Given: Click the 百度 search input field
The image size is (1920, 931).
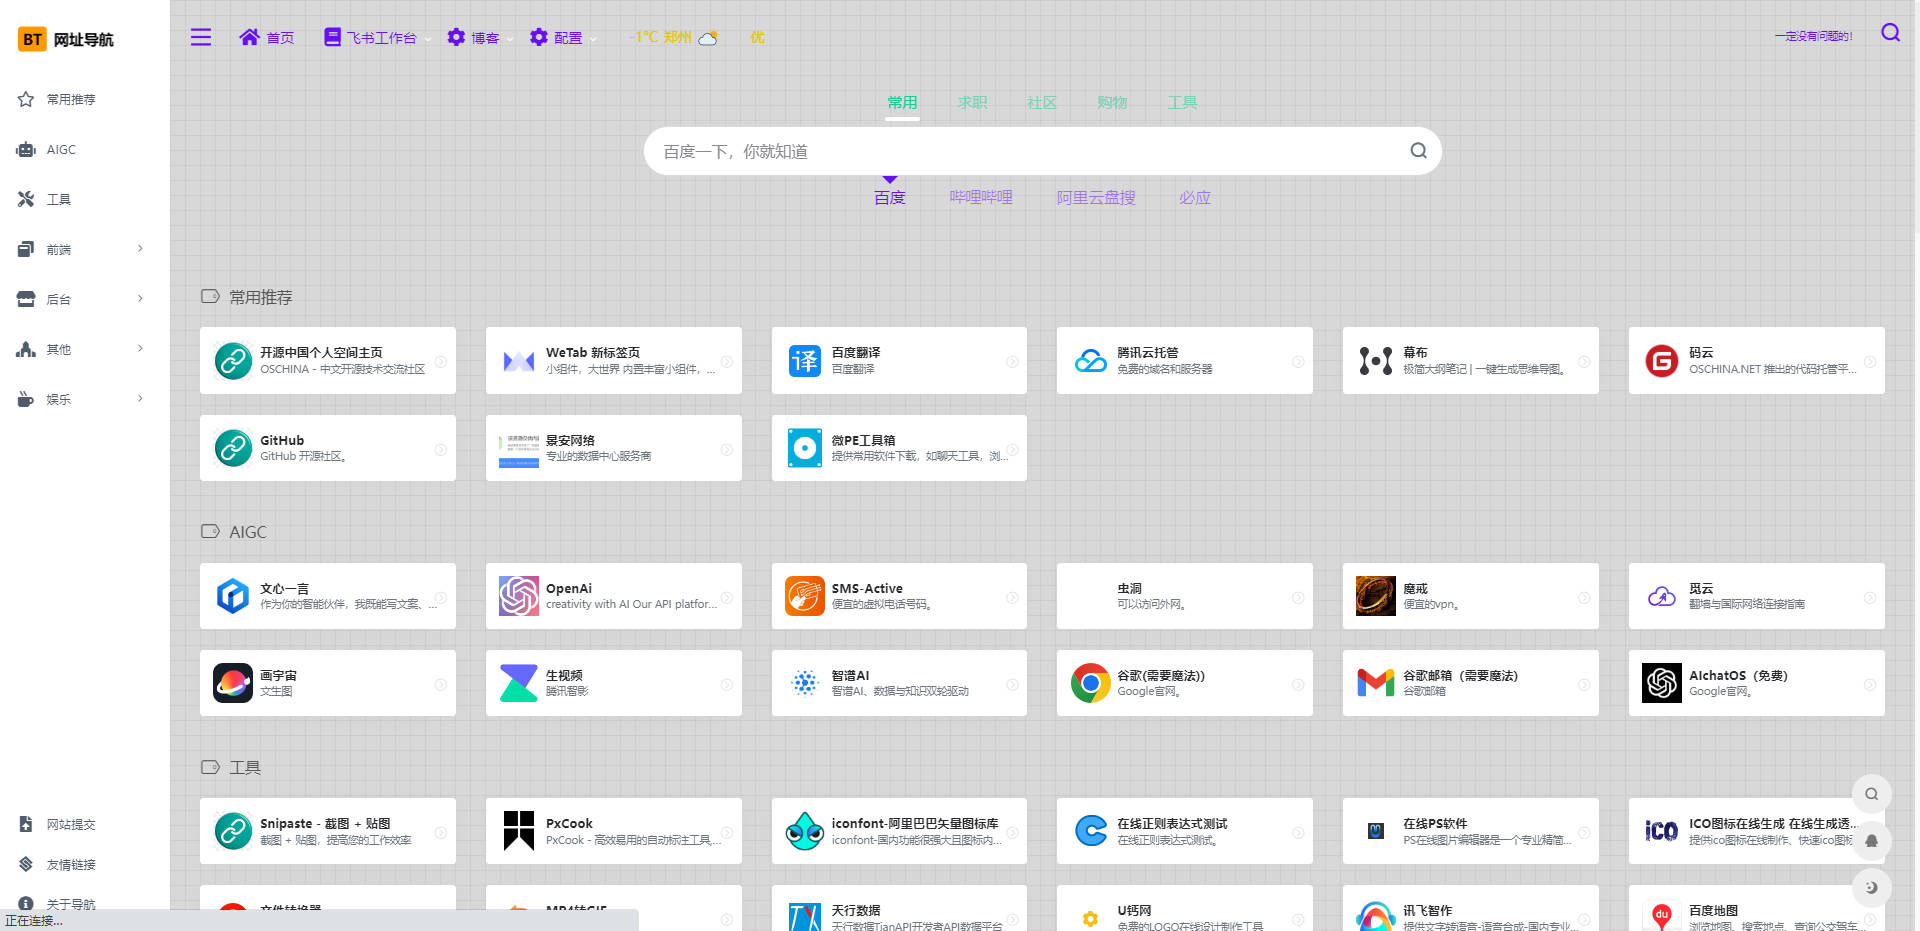Looking at the screenshot, I should [1020, 151].
